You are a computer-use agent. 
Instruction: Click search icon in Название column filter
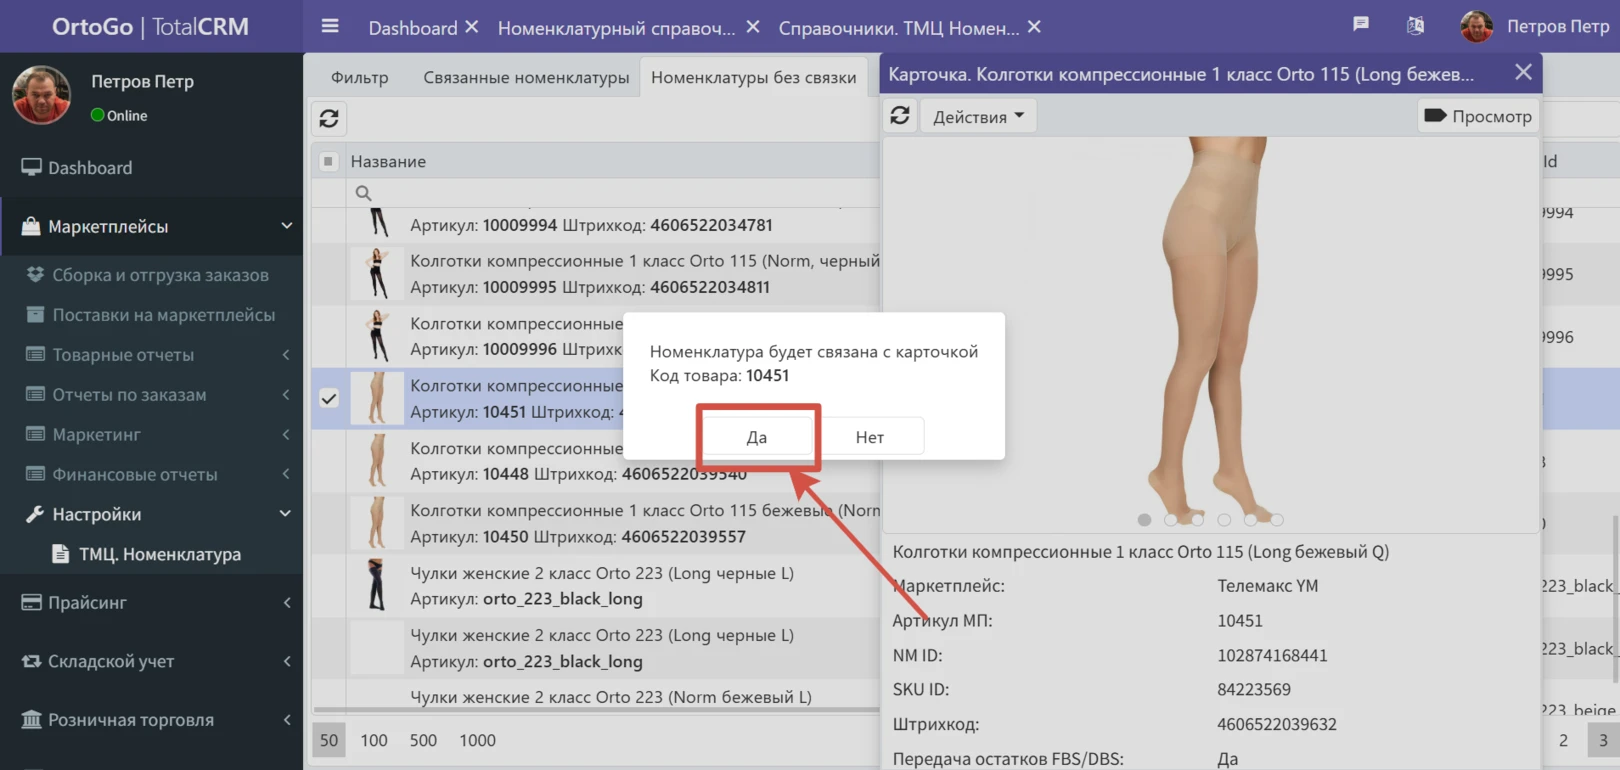click(364, 193)
